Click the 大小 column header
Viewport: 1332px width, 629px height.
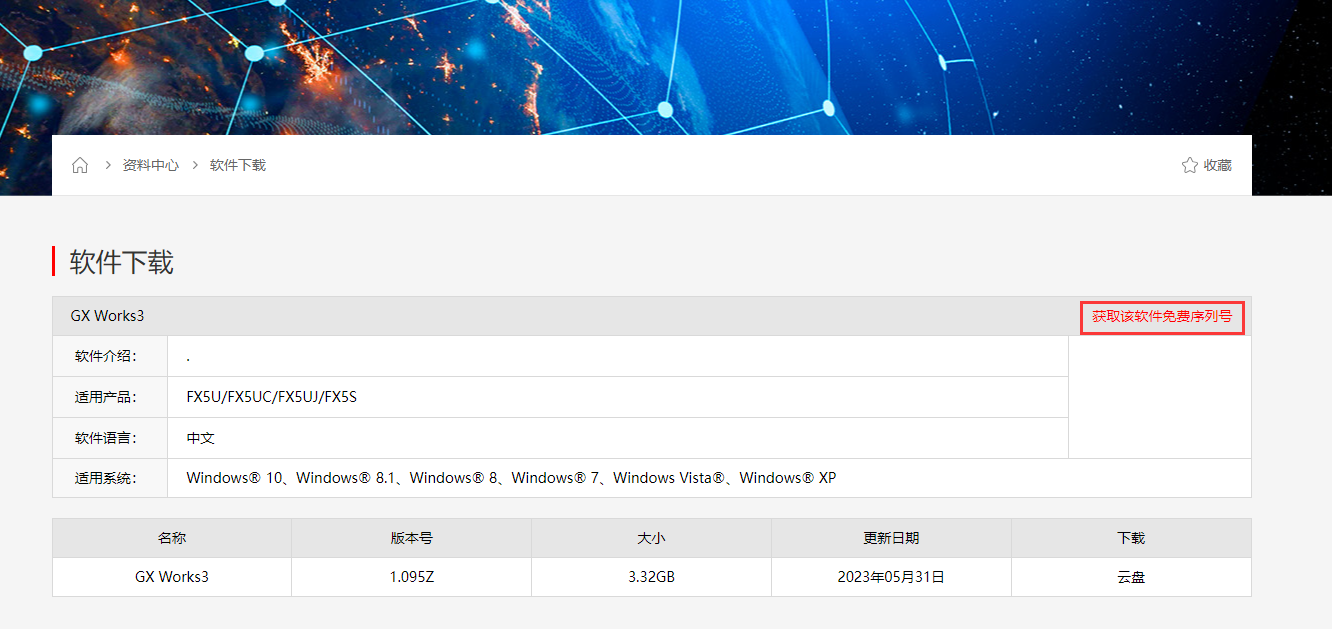[x=651, y=538]
